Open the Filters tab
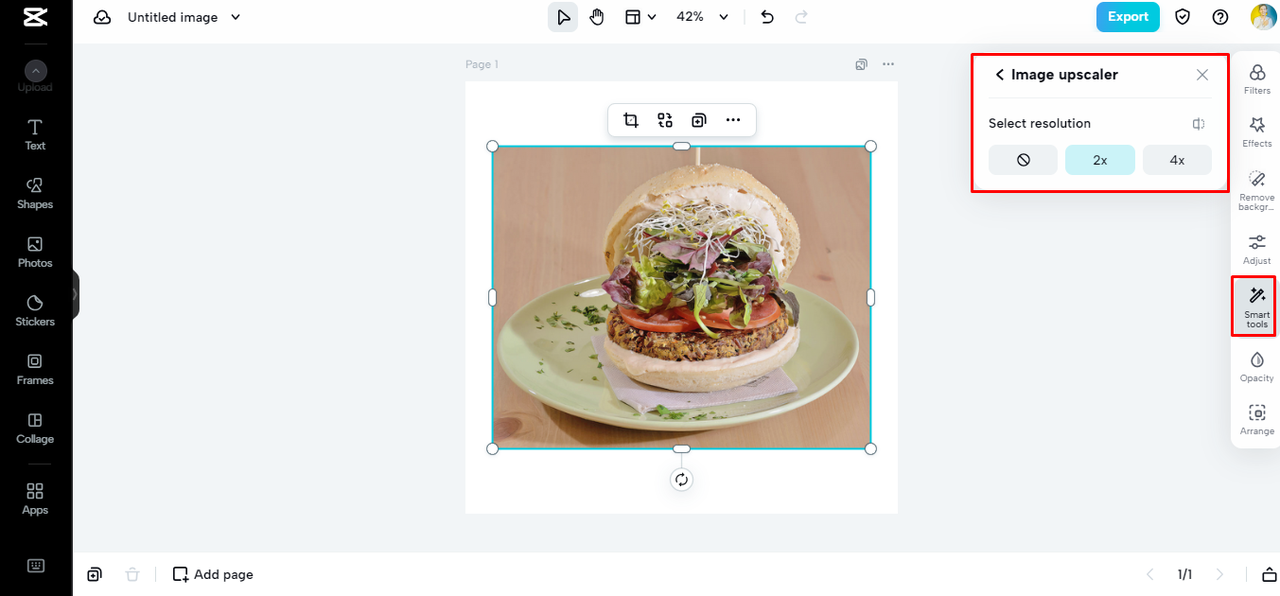The height and width of the screenshot is (596, 1280). tap(1257, 79)
